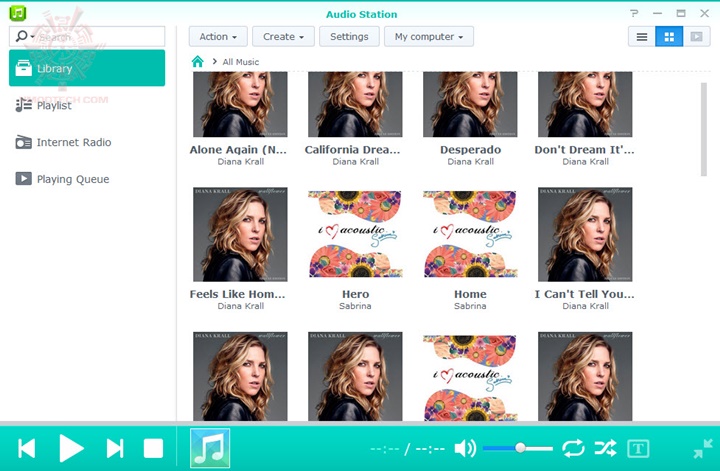Click Sabrina artist under Home

pyautogui.click(x=470, y=306)
